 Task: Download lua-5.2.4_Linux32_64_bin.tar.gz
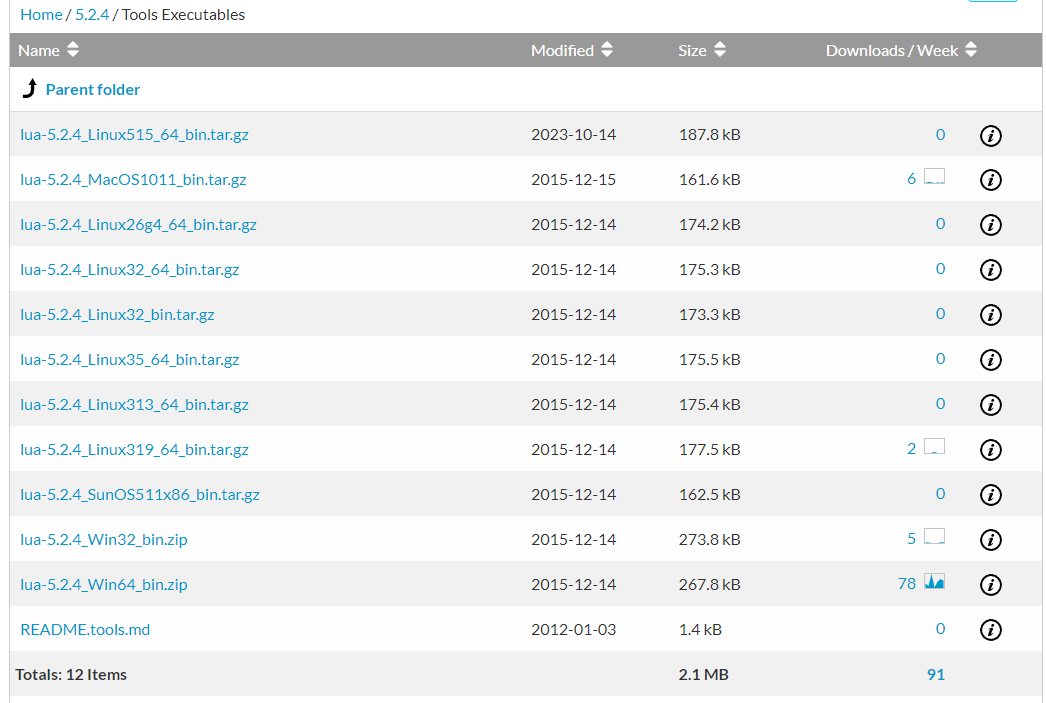[x=129, y=269]
